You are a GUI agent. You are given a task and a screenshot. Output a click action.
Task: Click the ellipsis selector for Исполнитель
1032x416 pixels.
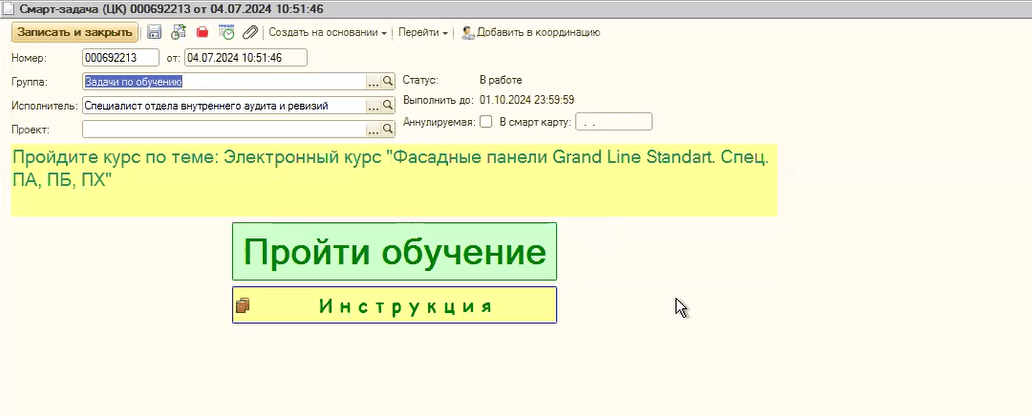point(374,105)
